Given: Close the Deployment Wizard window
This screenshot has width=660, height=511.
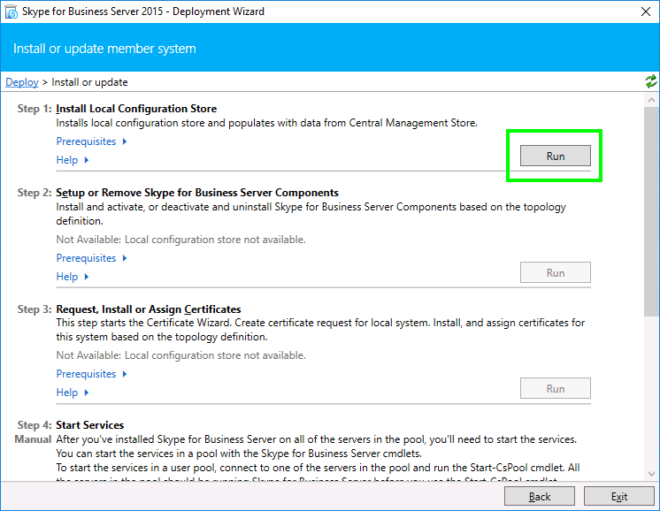Looking at the screenshot, I should [x=637, y=13].
